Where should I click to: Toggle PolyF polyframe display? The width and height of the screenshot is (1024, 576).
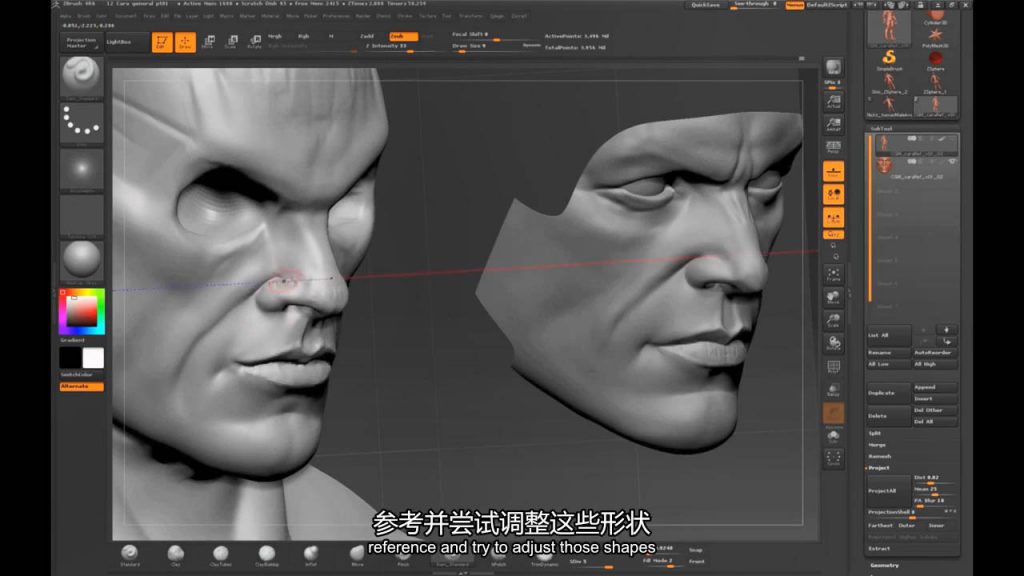tap(833, 368)
